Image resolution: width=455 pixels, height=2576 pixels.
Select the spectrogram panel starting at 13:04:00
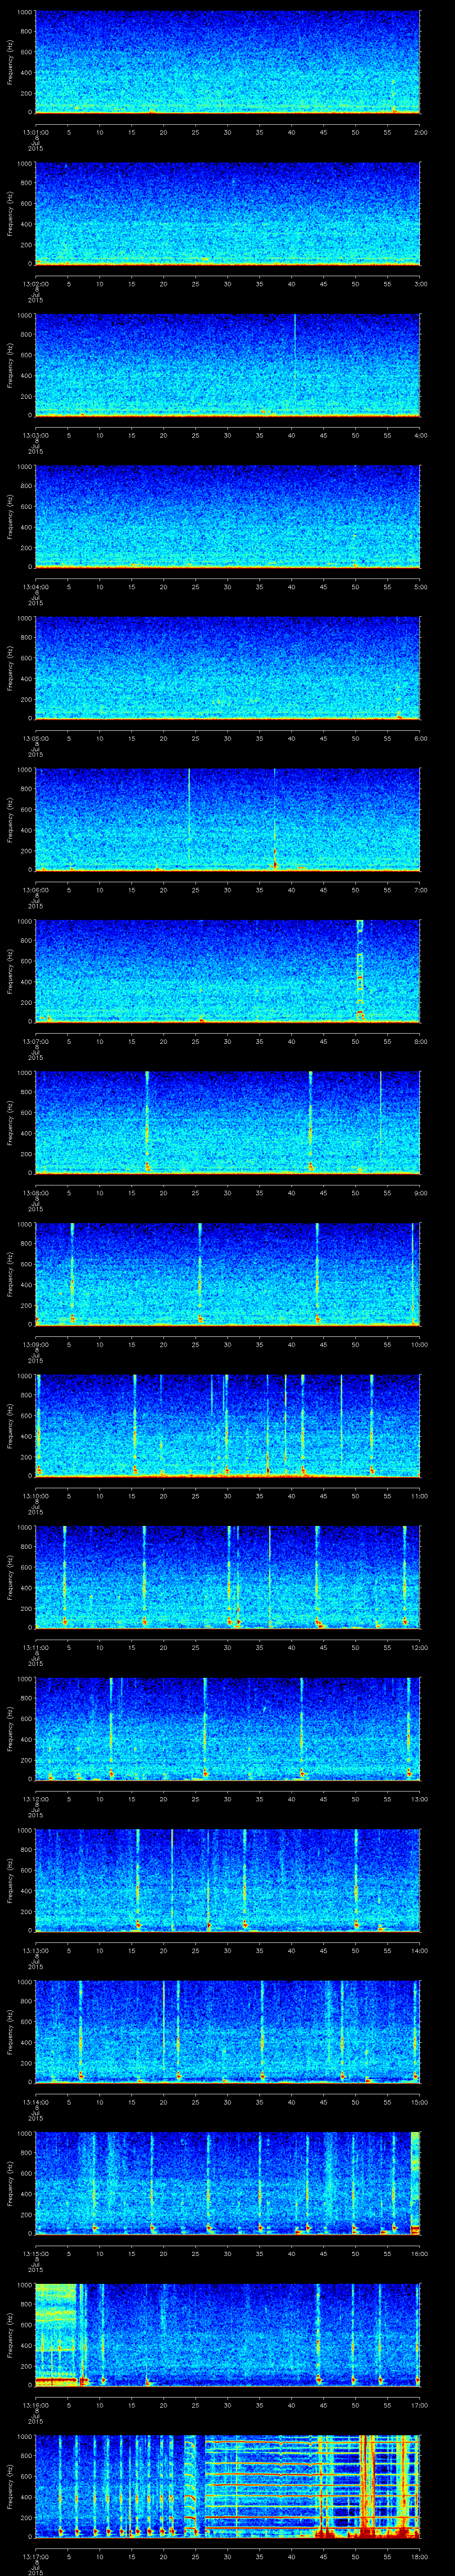point(227,516)
